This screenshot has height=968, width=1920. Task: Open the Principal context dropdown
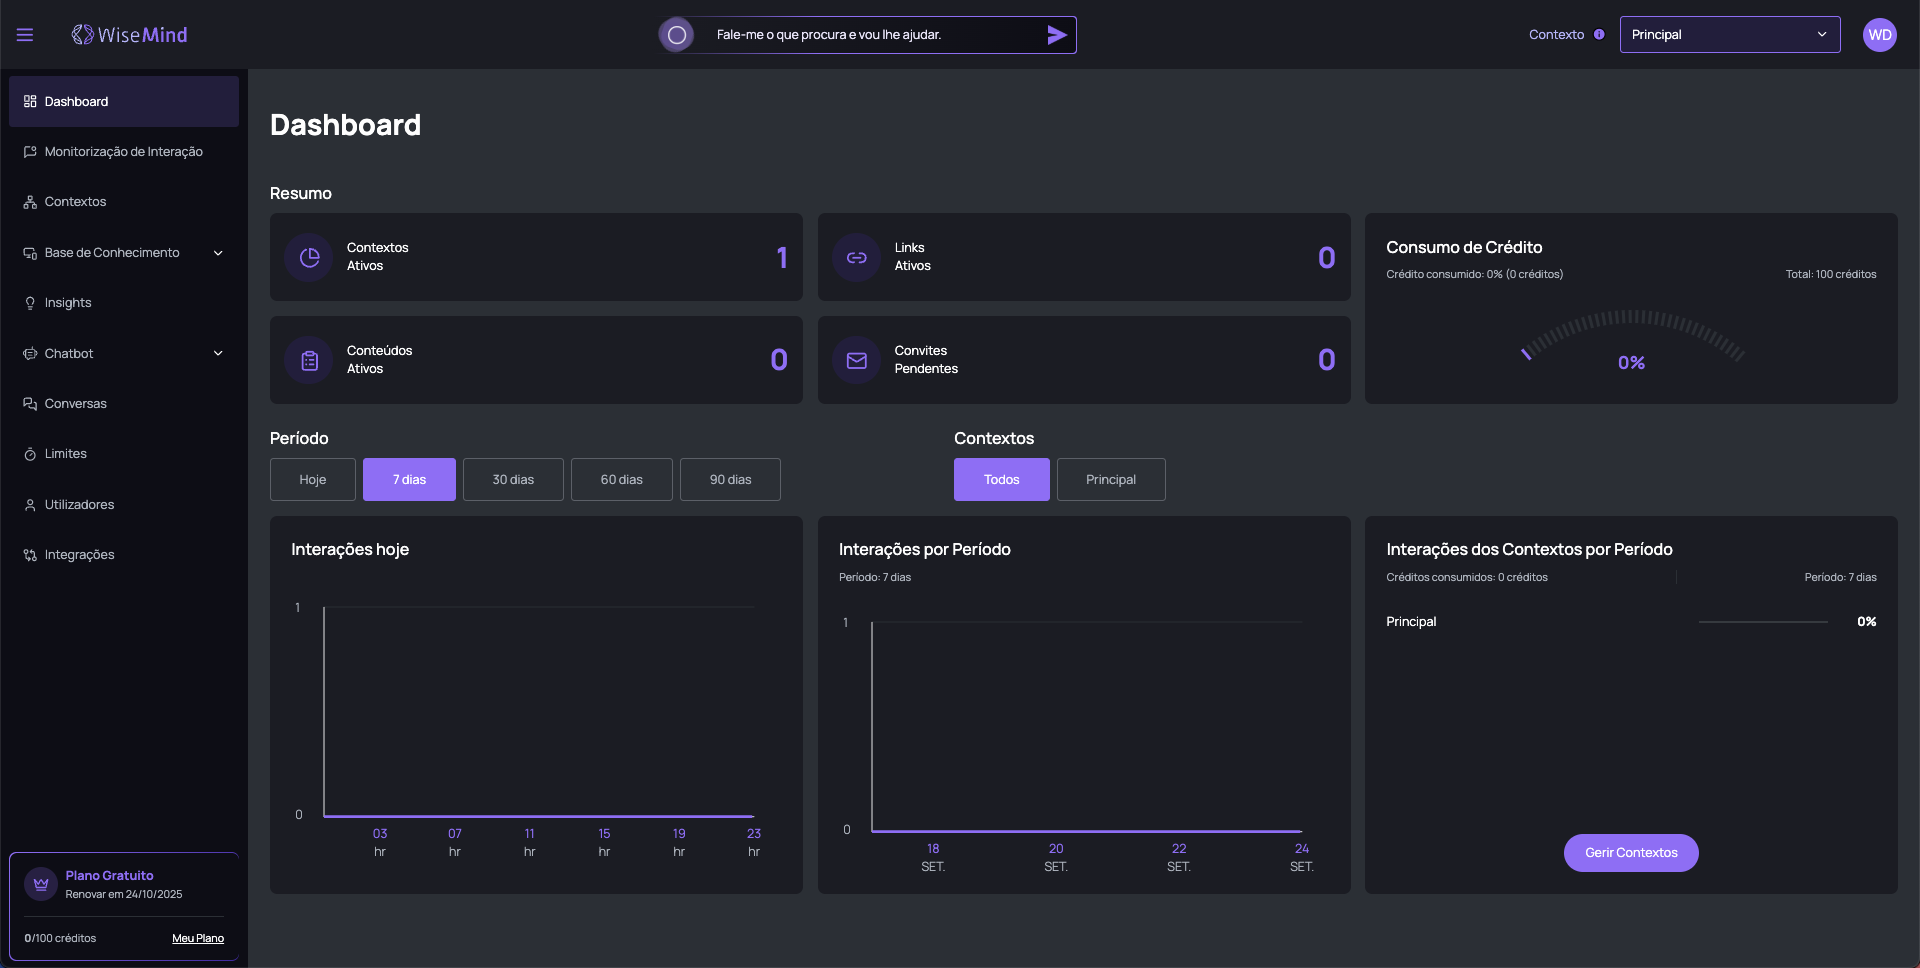tap(1729, 35)
